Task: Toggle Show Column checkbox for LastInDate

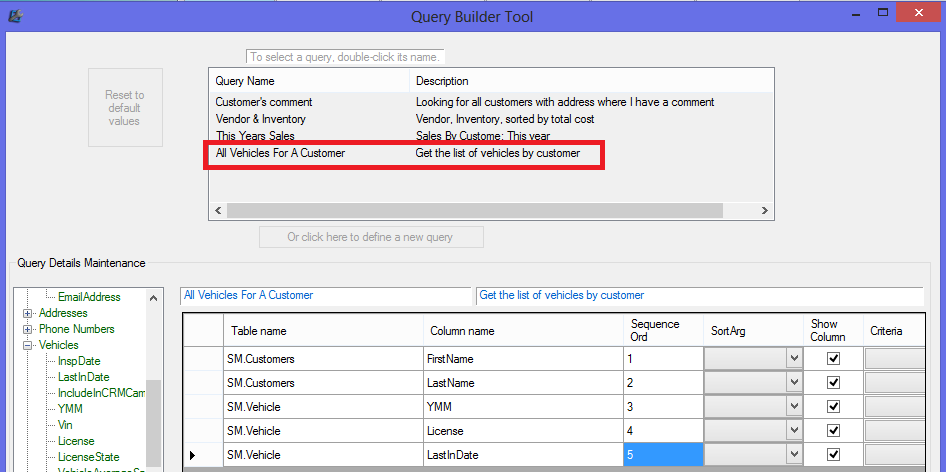Action: (x=833, y=455)
